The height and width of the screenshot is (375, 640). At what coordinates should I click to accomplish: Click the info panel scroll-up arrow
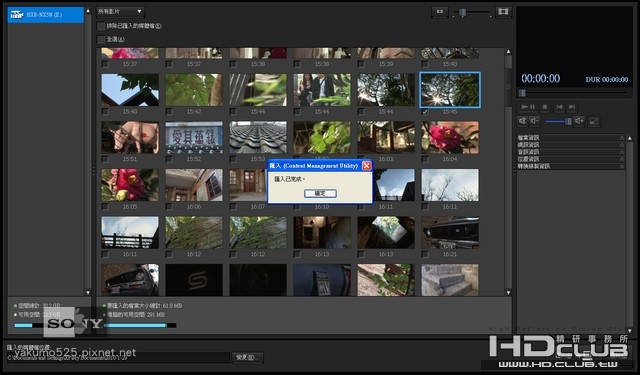(x=629, y=138)
